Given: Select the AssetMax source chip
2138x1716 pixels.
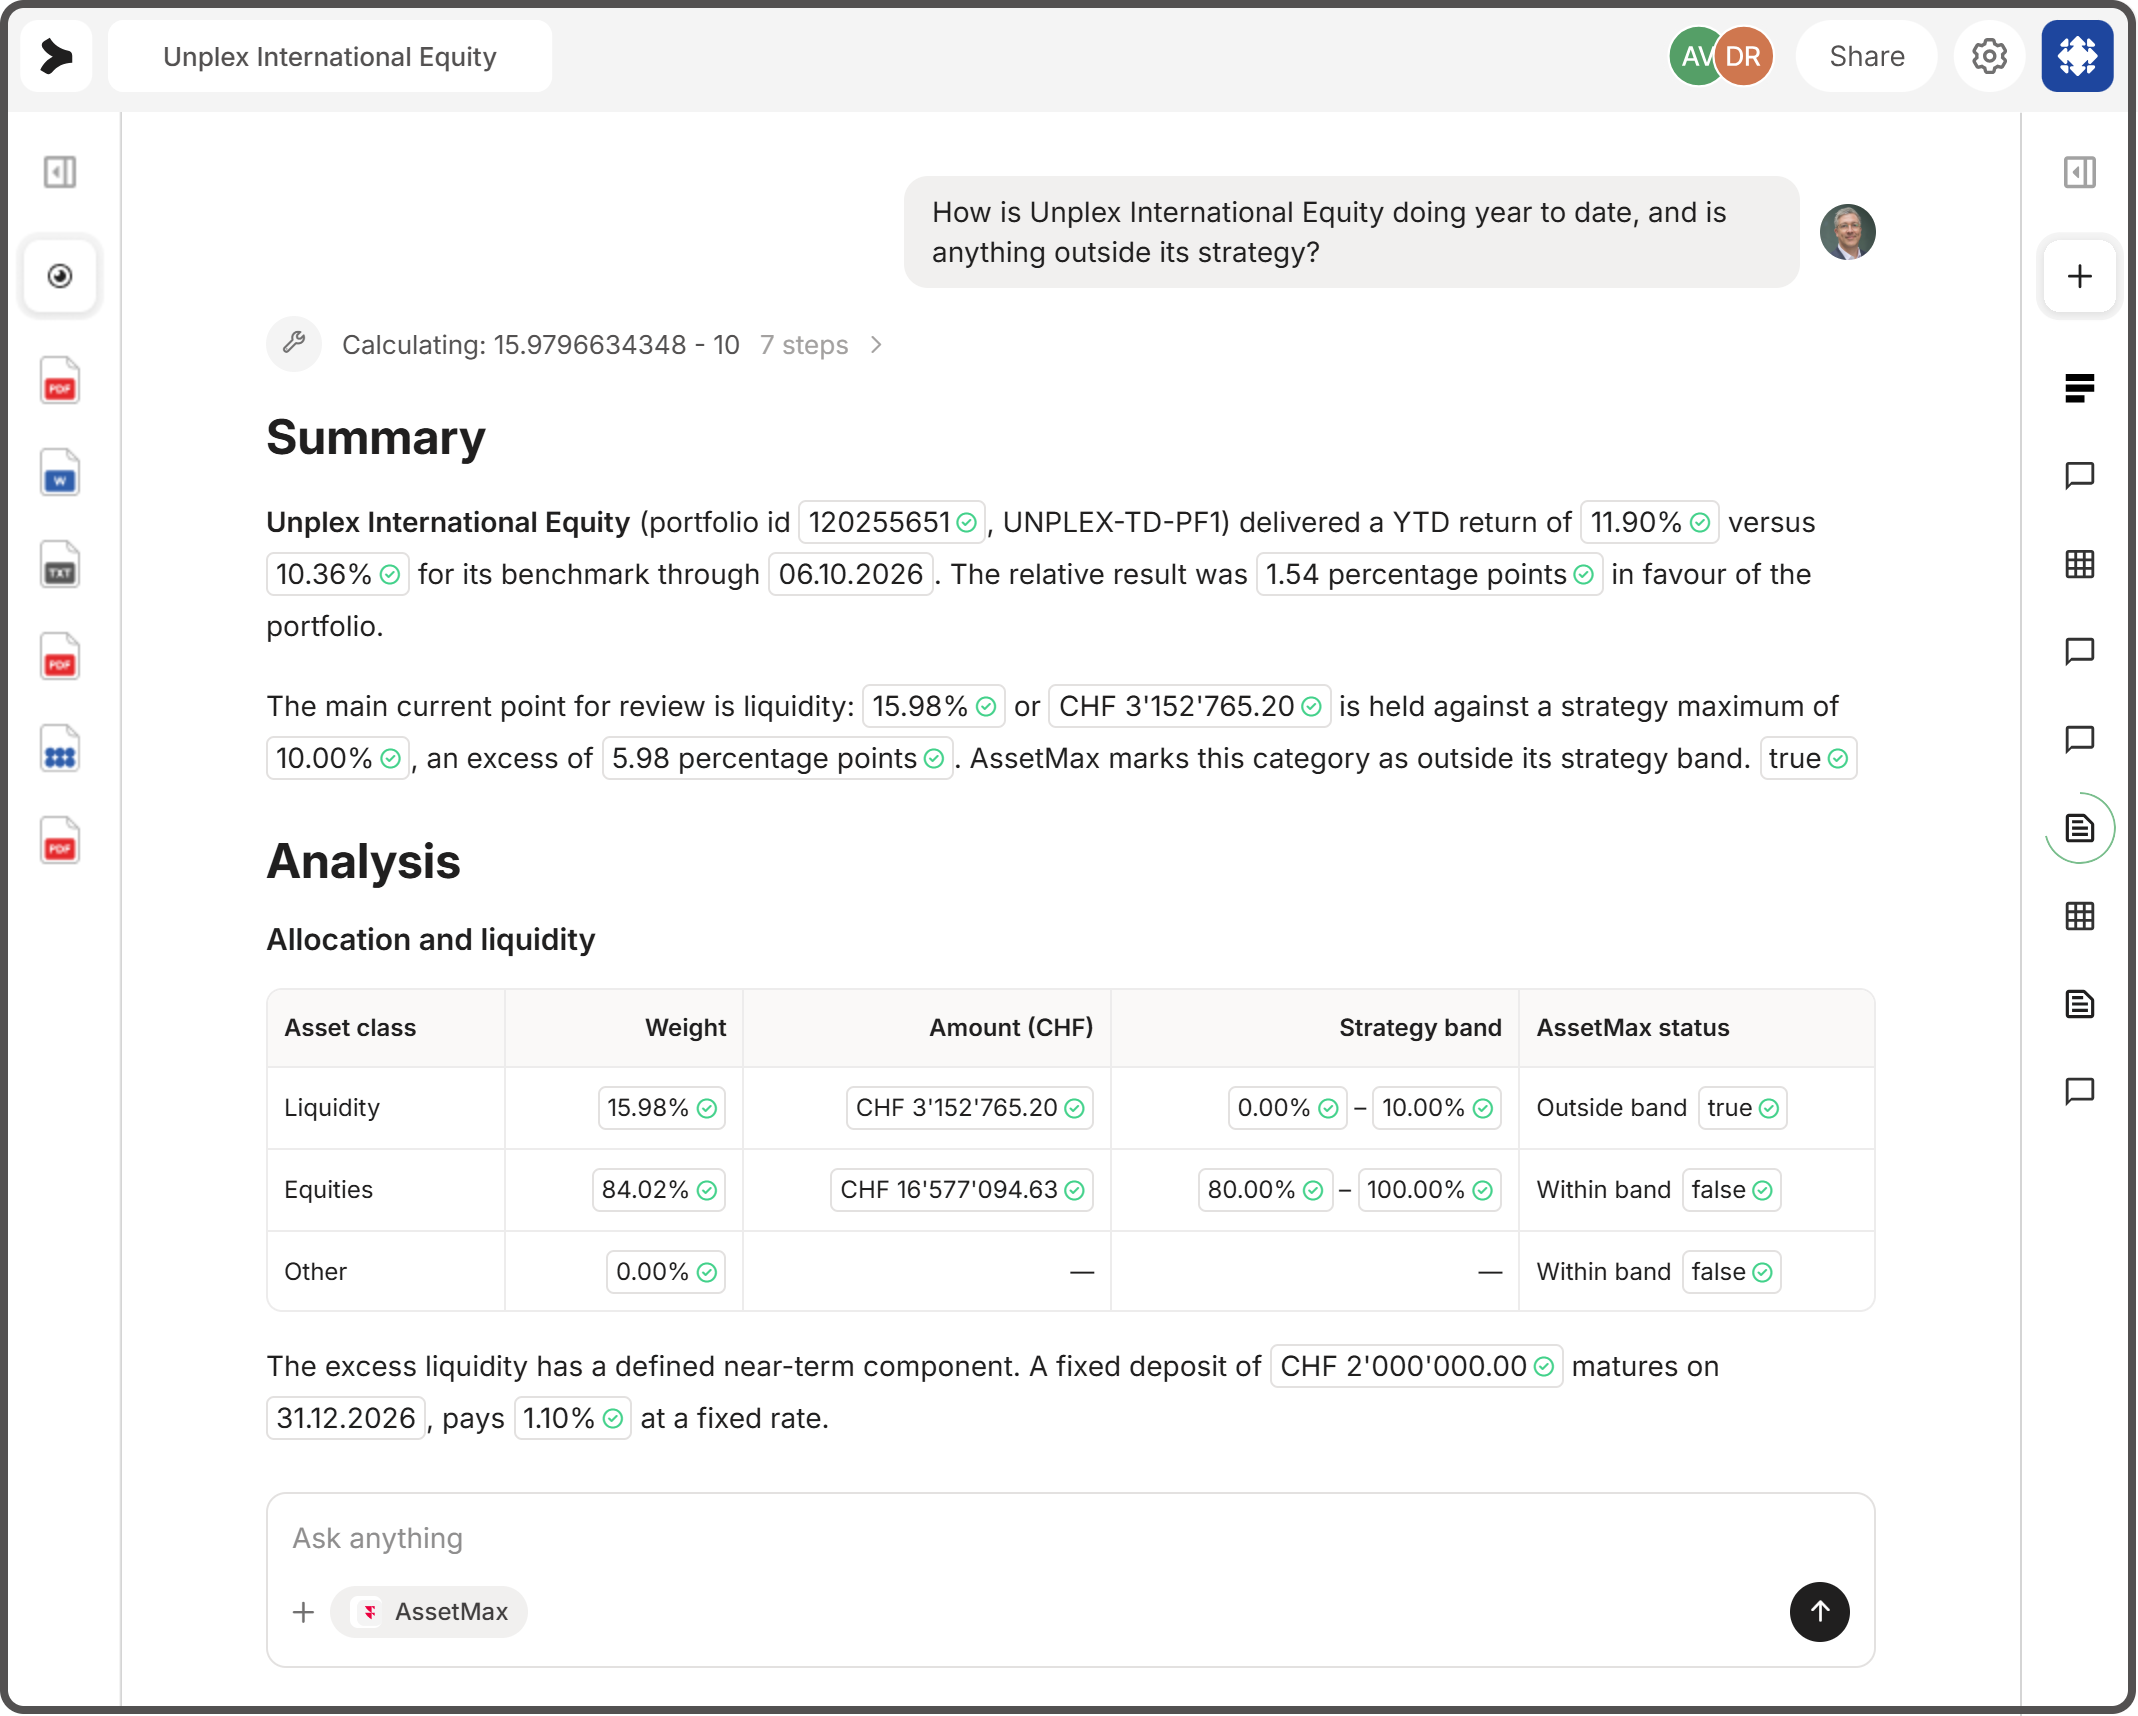Looking at the screenshot, I should [430, 1612].
